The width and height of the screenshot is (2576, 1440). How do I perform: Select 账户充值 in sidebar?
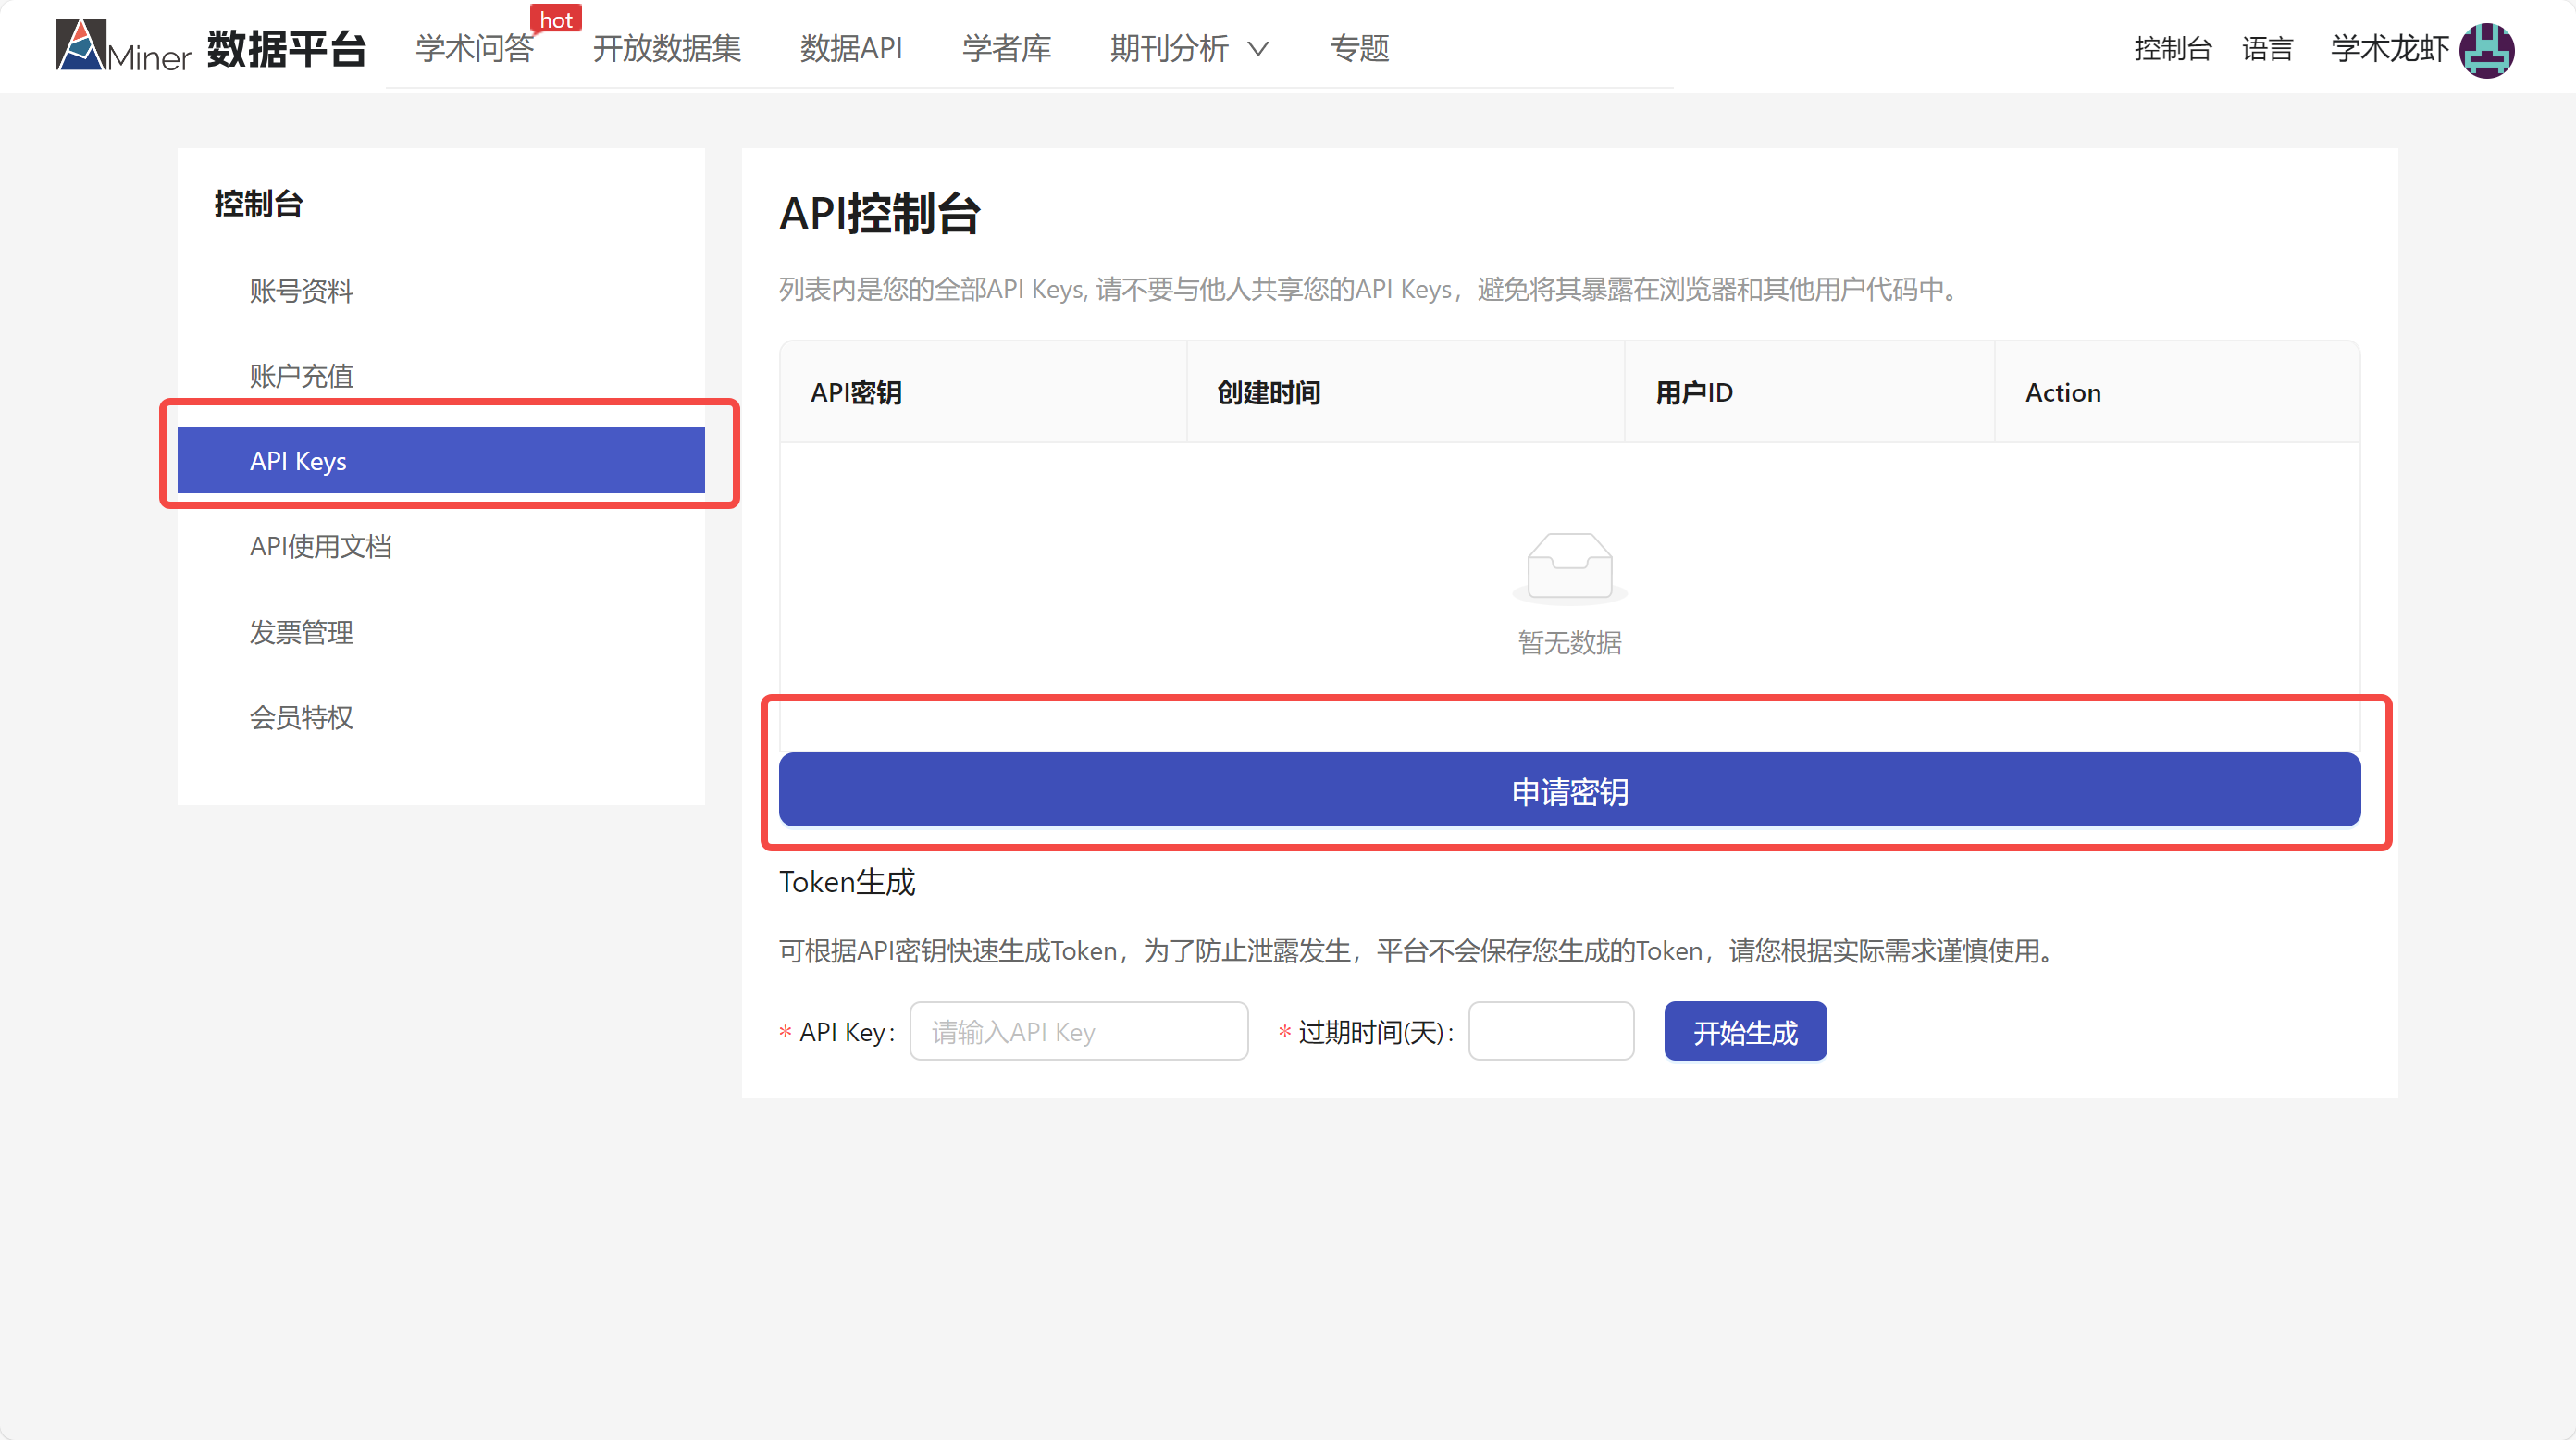301,376
